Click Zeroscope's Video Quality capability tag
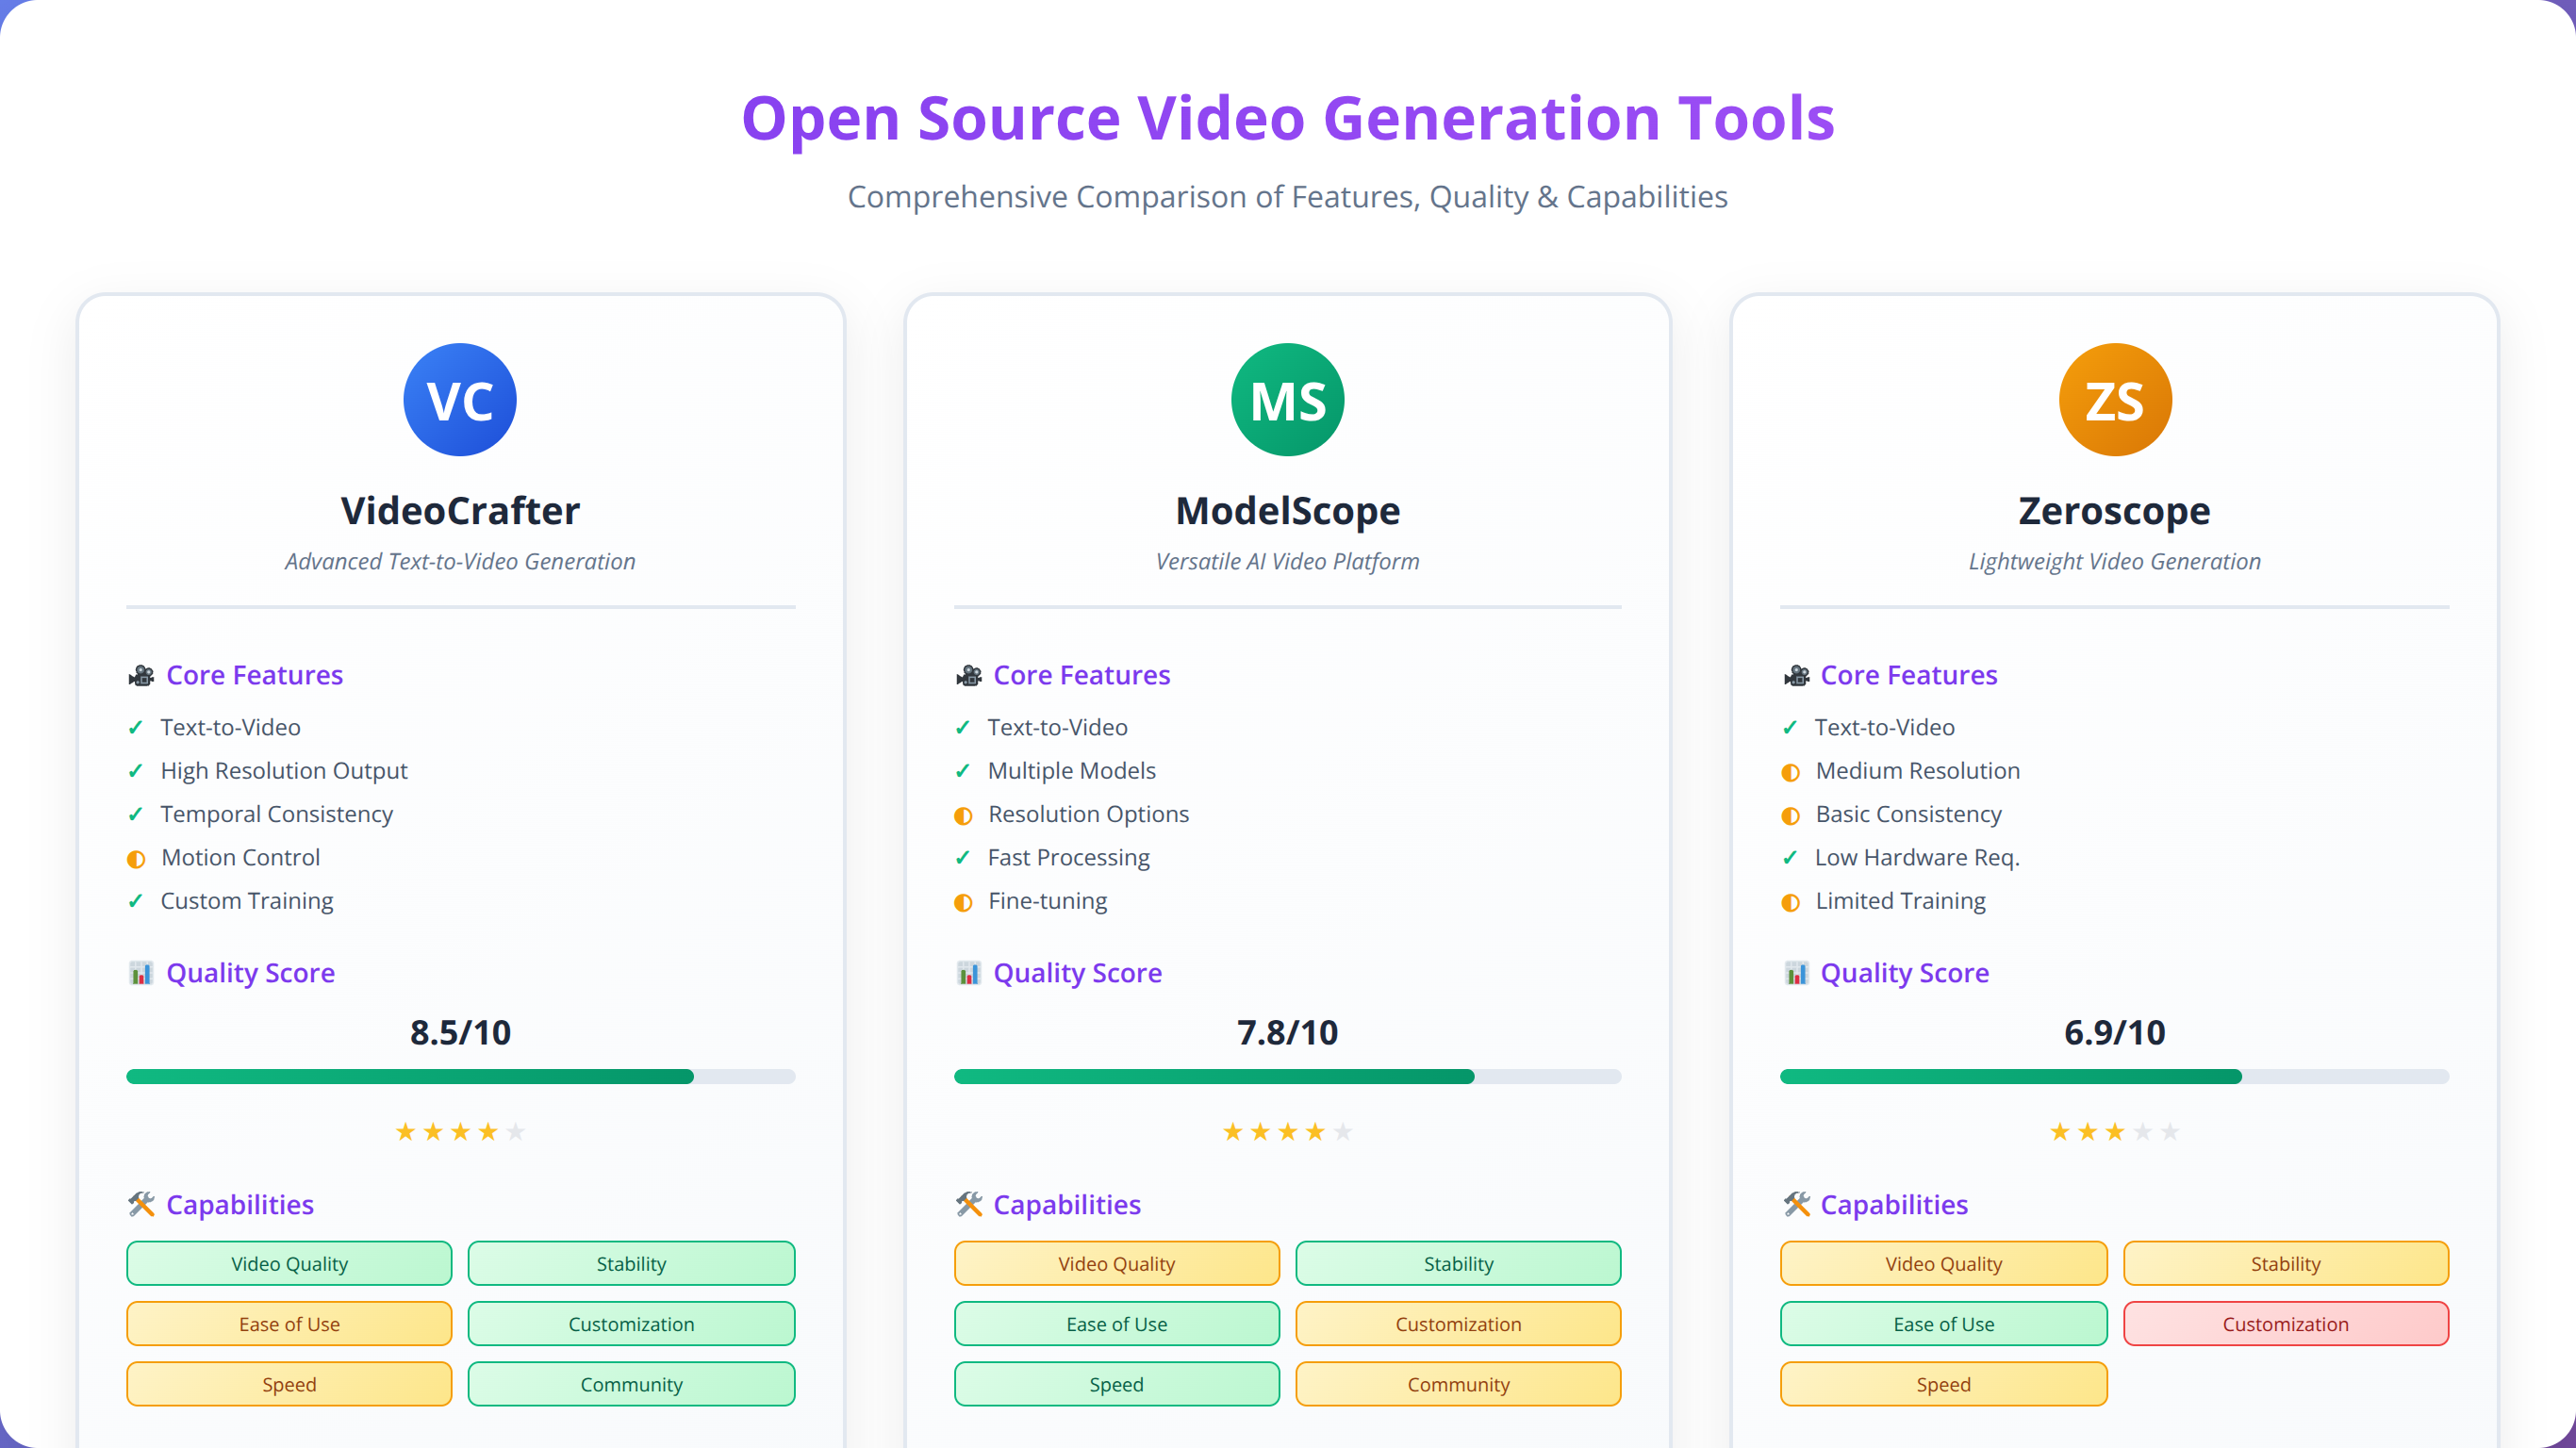Screen dimensions: 2576x1448 [x=1943, y=1264]
